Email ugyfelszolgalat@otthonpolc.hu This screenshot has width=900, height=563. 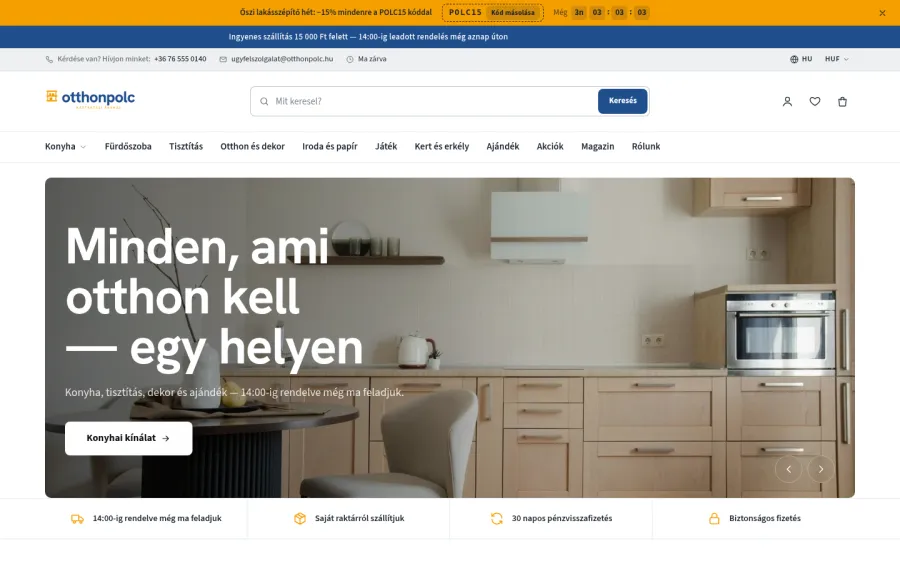point(282,59)
